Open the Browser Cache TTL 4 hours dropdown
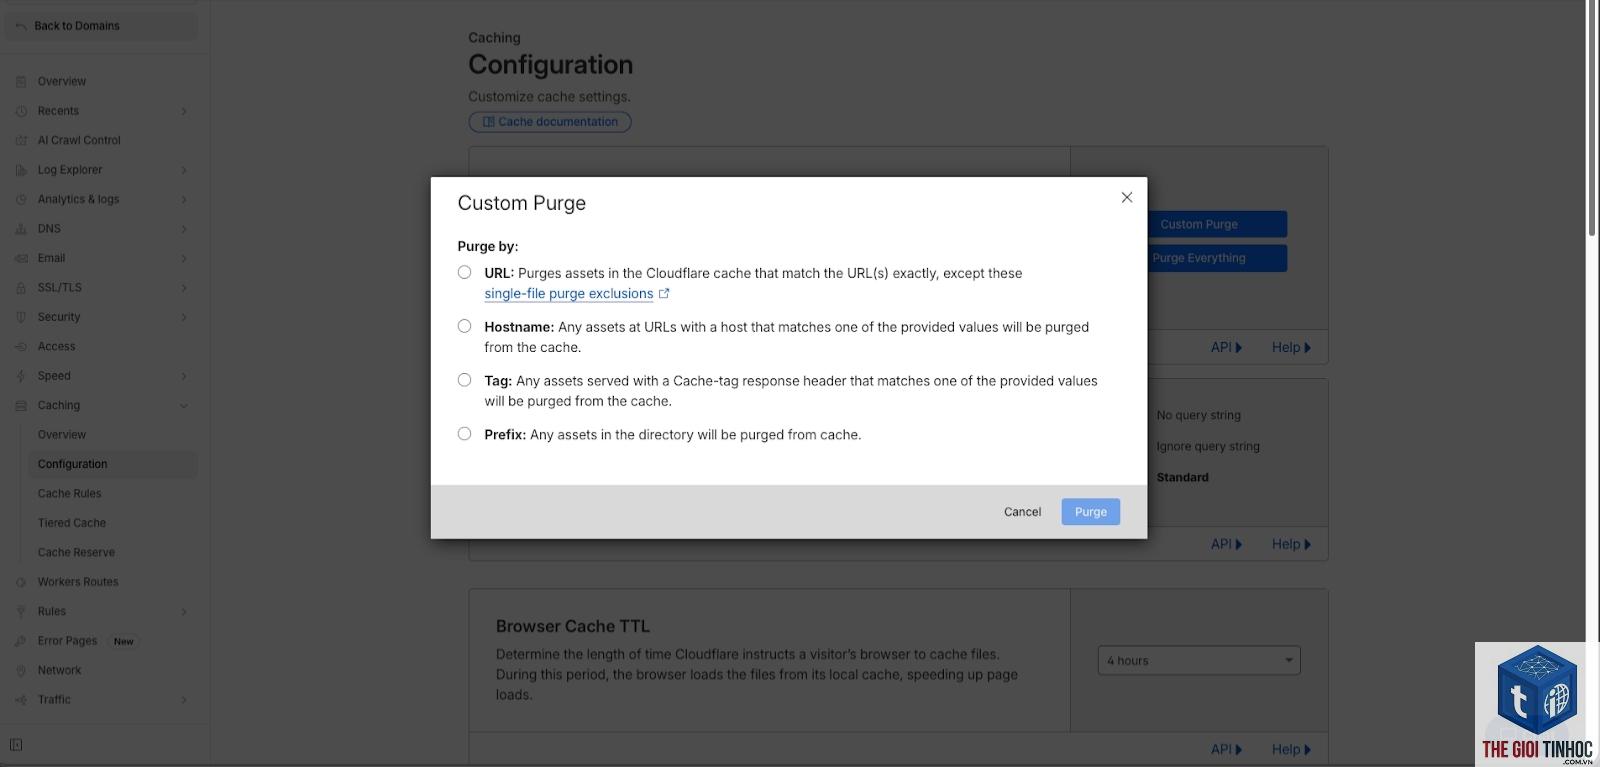Viewport: 1600px width, 767px height. tap(1199, 660)
